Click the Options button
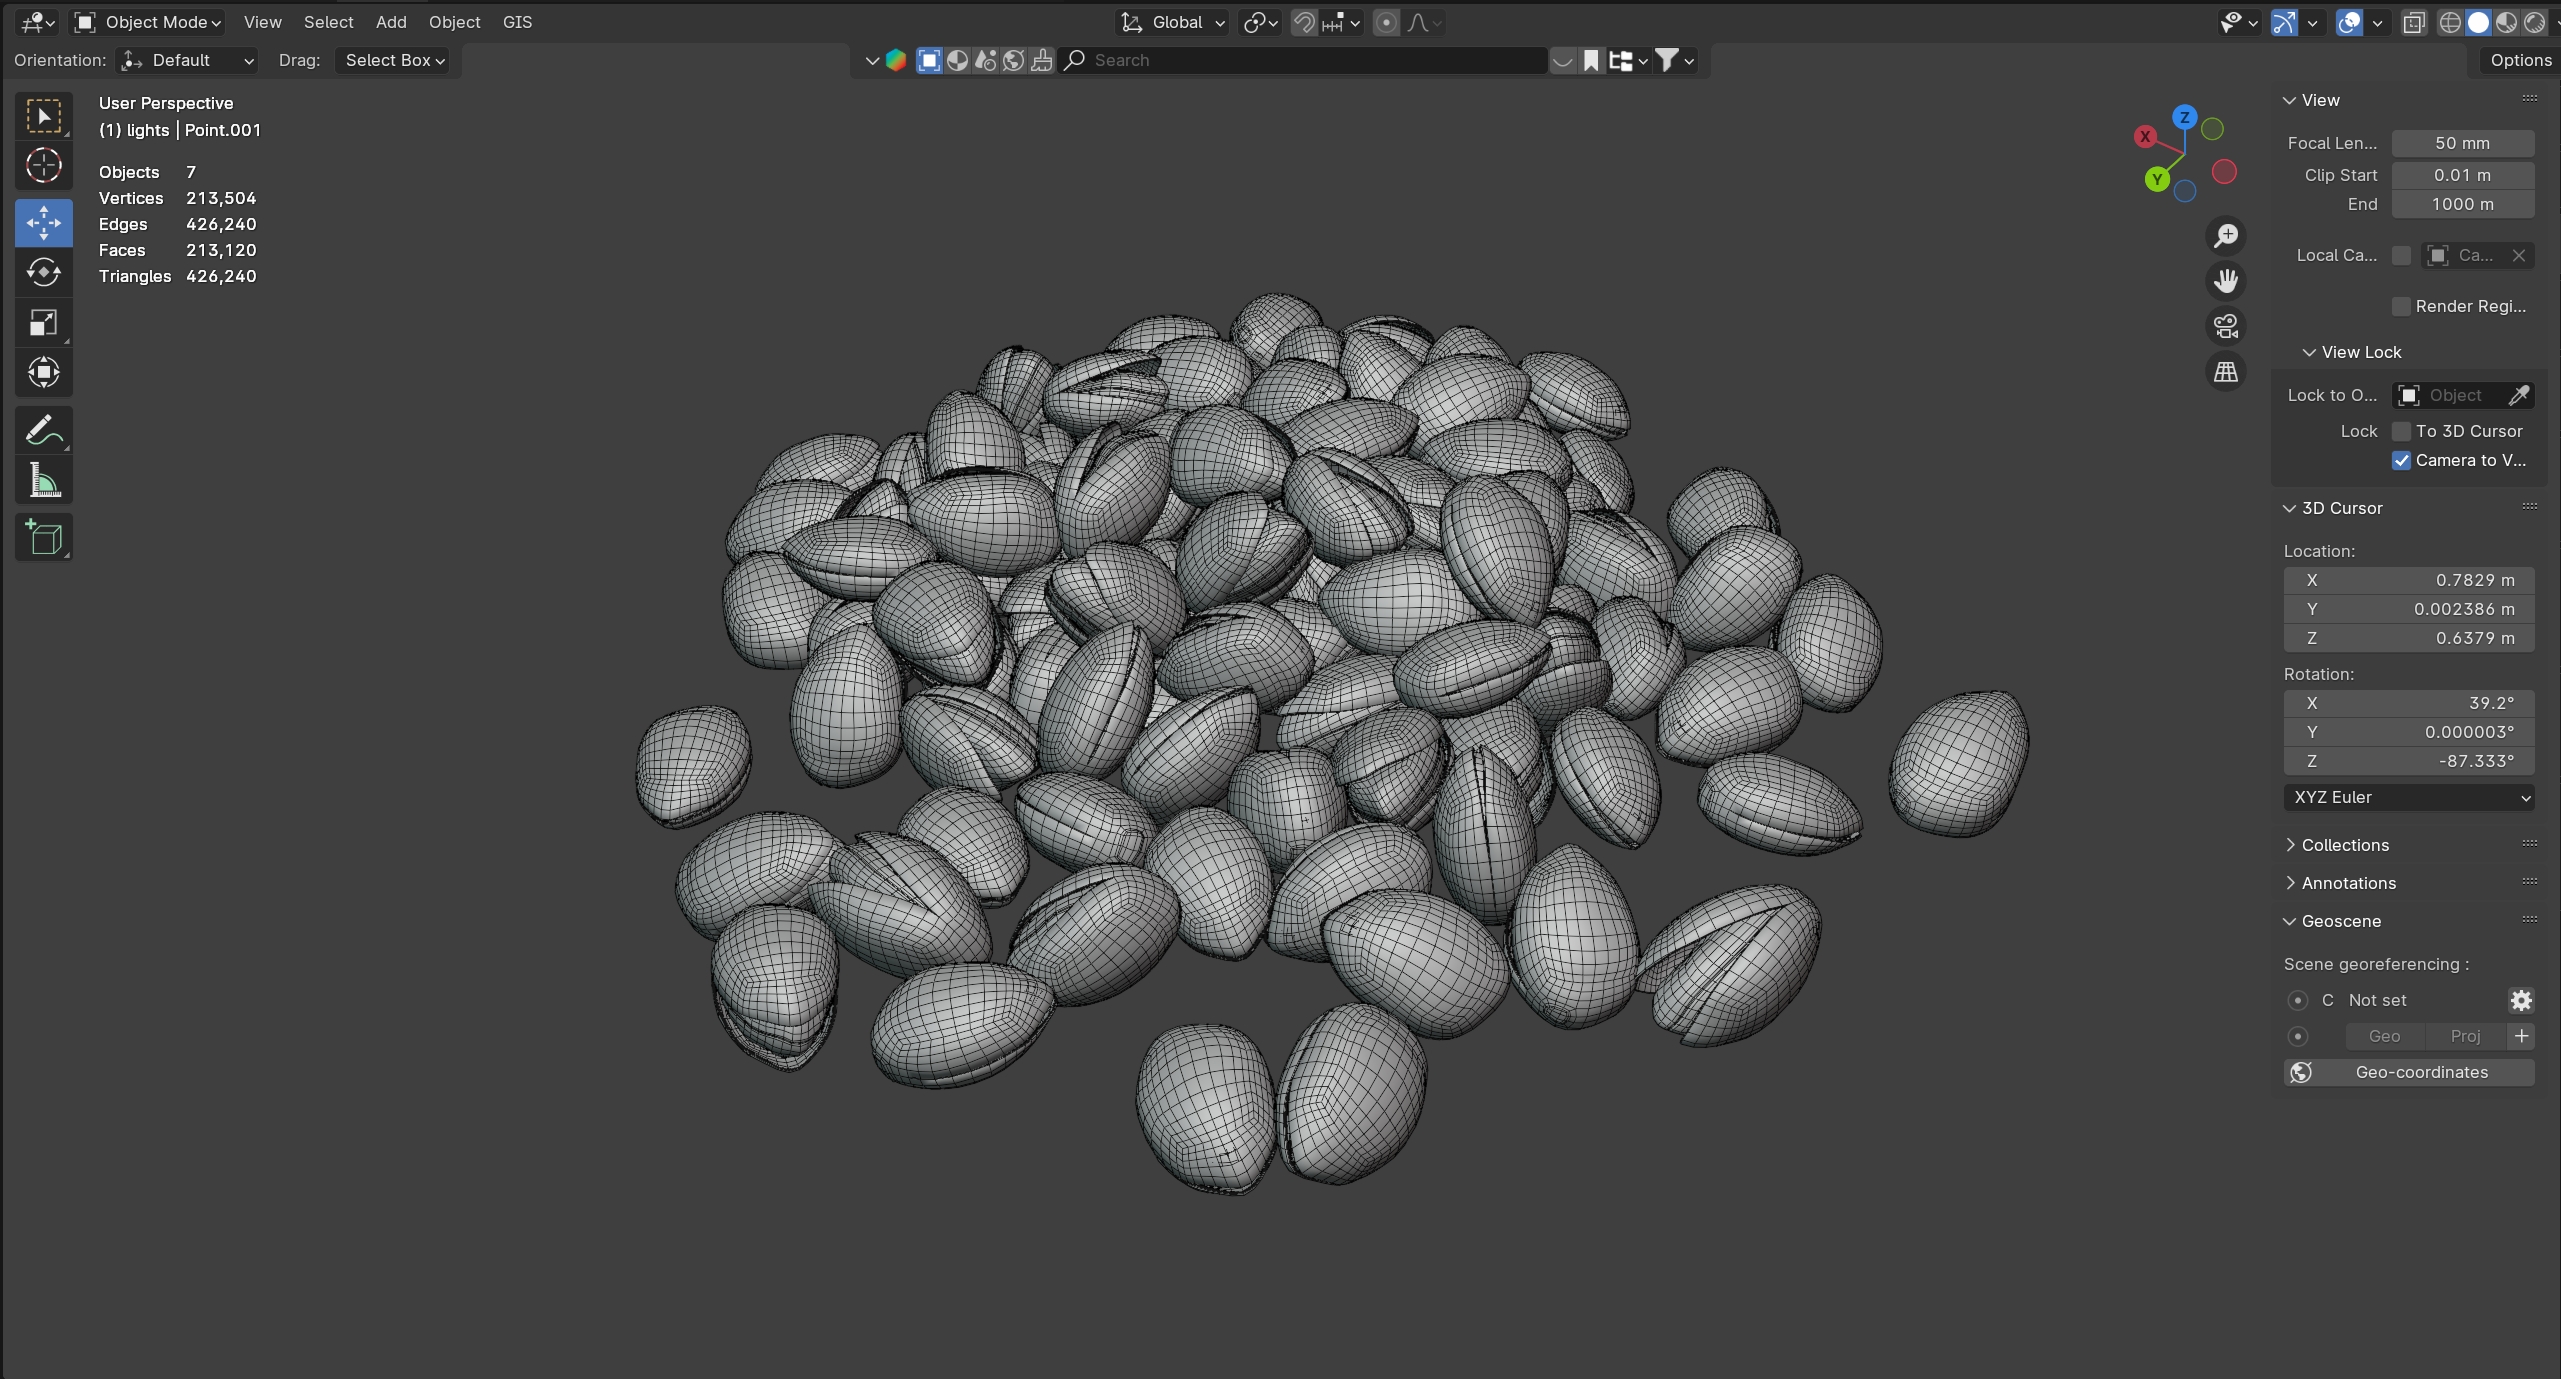Viewport: 2561px width, 1379px height. click(x=2519, y=60)
